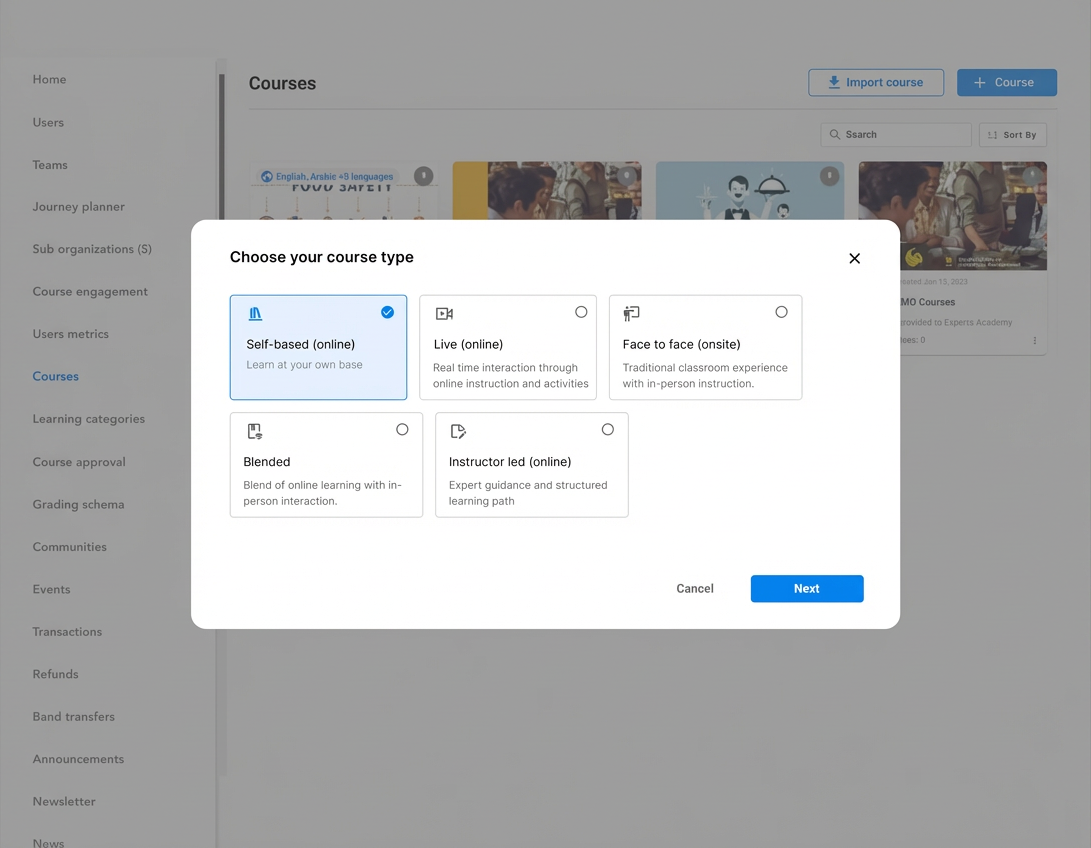
Task: Close the course type dialog with X
Action: 854,258
